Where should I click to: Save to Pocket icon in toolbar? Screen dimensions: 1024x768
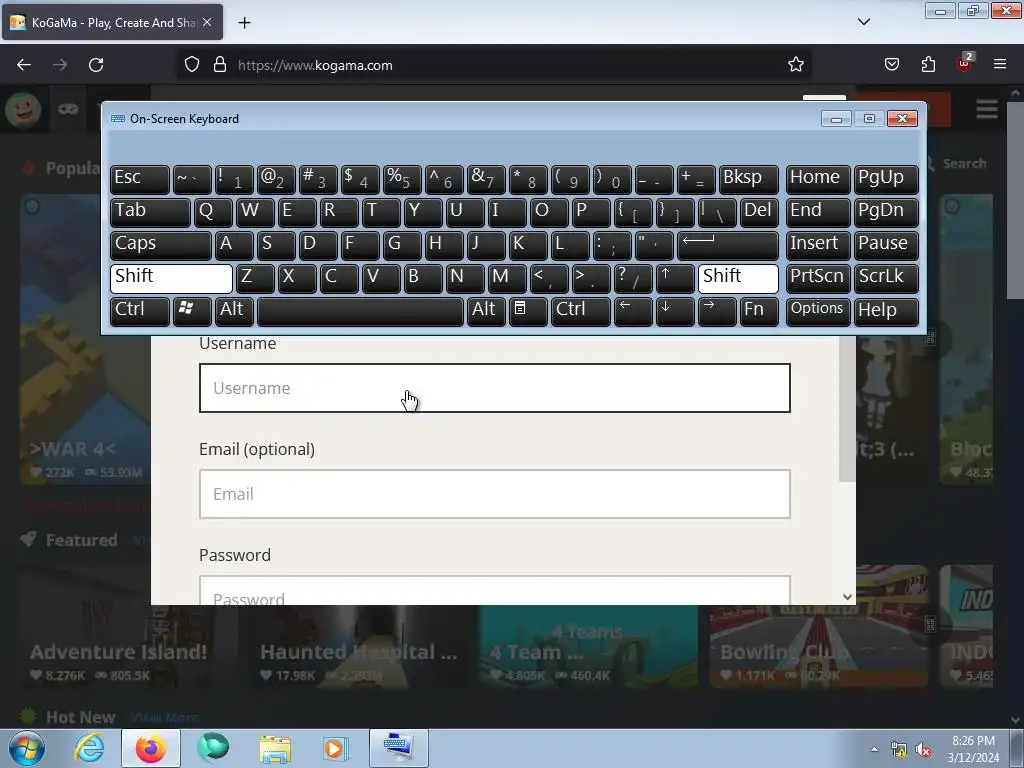pos(891,65)
